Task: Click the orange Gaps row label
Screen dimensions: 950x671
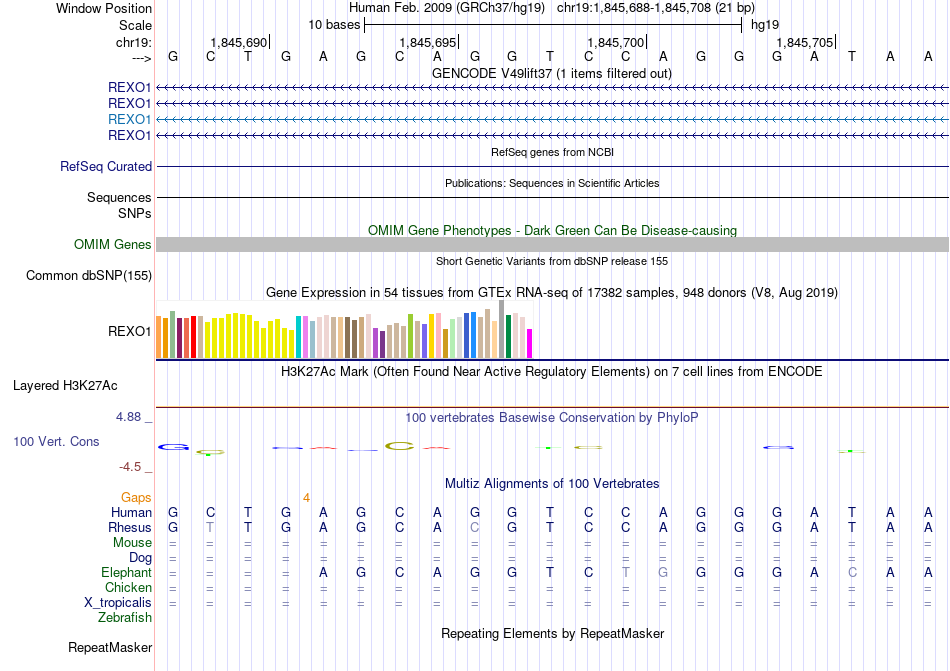Action: pos(136,497)
